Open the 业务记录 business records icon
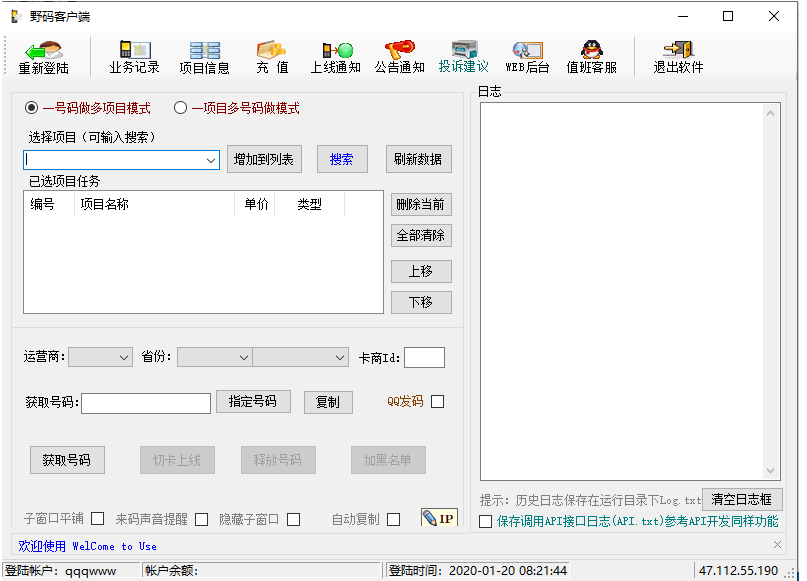The height and width of the screenshot is (581, 807). pyautogui.click(x=134, y=58)
